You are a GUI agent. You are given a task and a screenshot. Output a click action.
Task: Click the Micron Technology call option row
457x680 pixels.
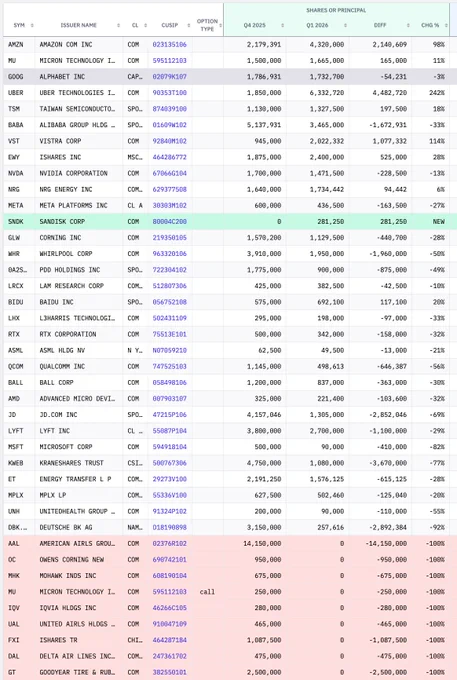[228, 592]
